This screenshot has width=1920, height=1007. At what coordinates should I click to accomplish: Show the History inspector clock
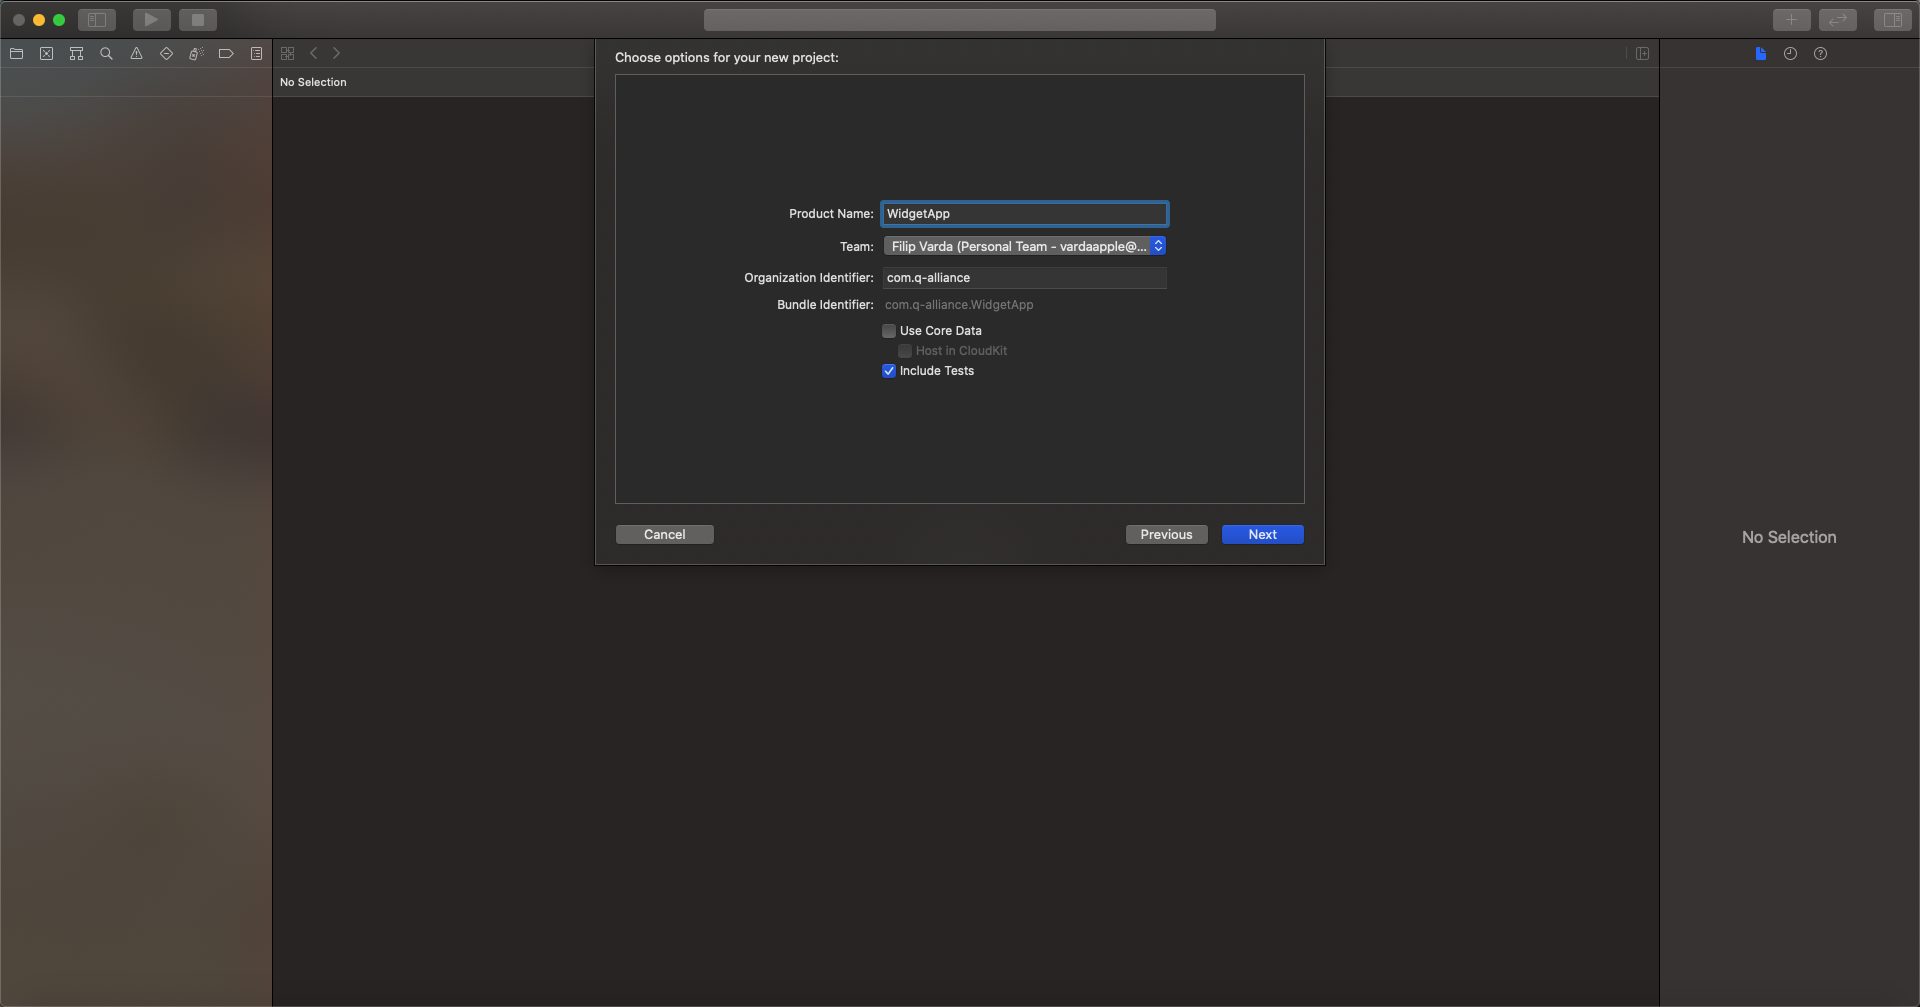point(1790,54)
